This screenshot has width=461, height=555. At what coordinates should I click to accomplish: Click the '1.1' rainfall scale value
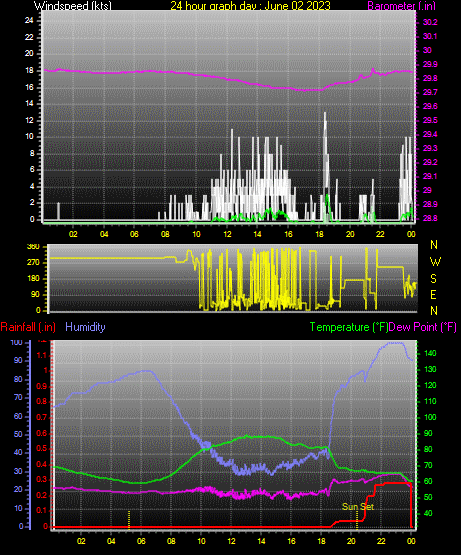click(42, 355)
